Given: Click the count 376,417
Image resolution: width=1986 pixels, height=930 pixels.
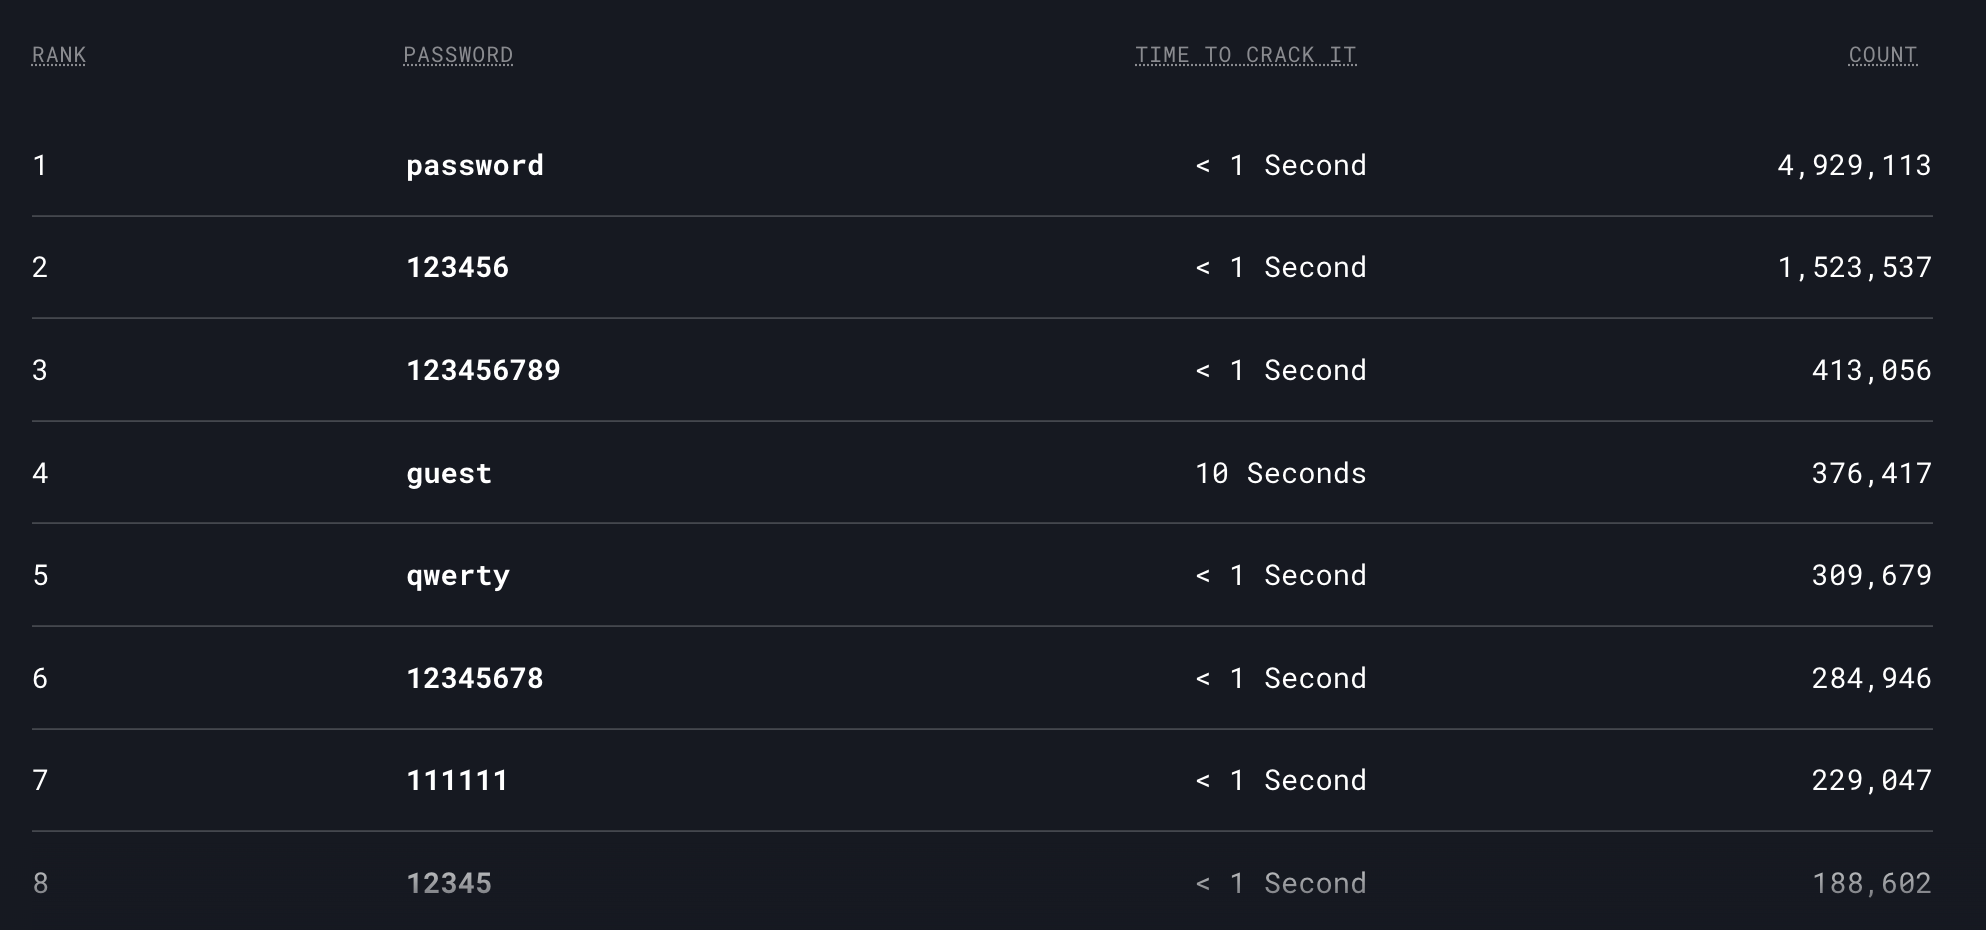Looking at the screenshot, I should (x=1871, y=474).
